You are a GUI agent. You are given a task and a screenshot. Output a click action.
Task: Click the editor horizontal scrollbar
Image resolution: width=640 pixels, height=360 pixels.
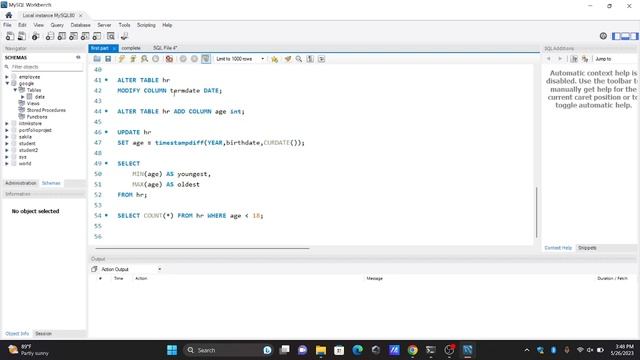click(202, 248)
